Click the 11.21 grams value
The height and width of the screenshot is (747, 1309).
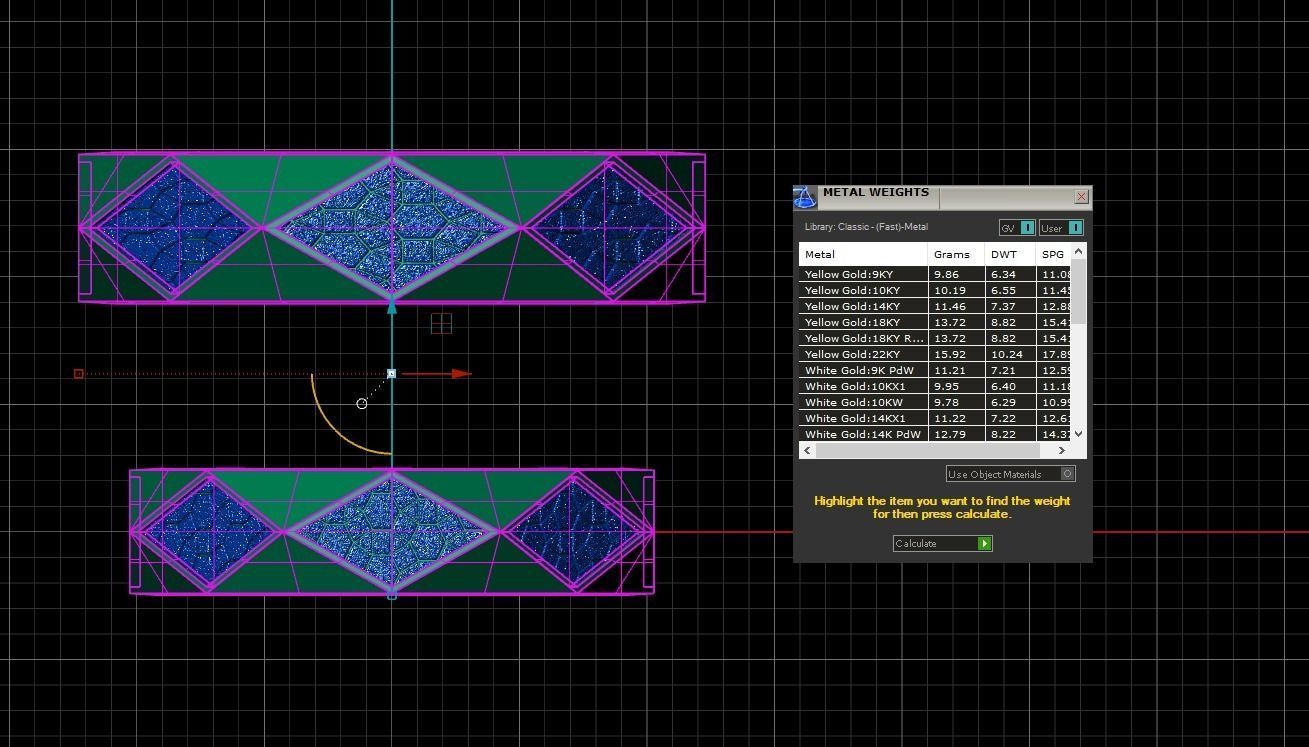pyautogui.click(x=950, y=370)
